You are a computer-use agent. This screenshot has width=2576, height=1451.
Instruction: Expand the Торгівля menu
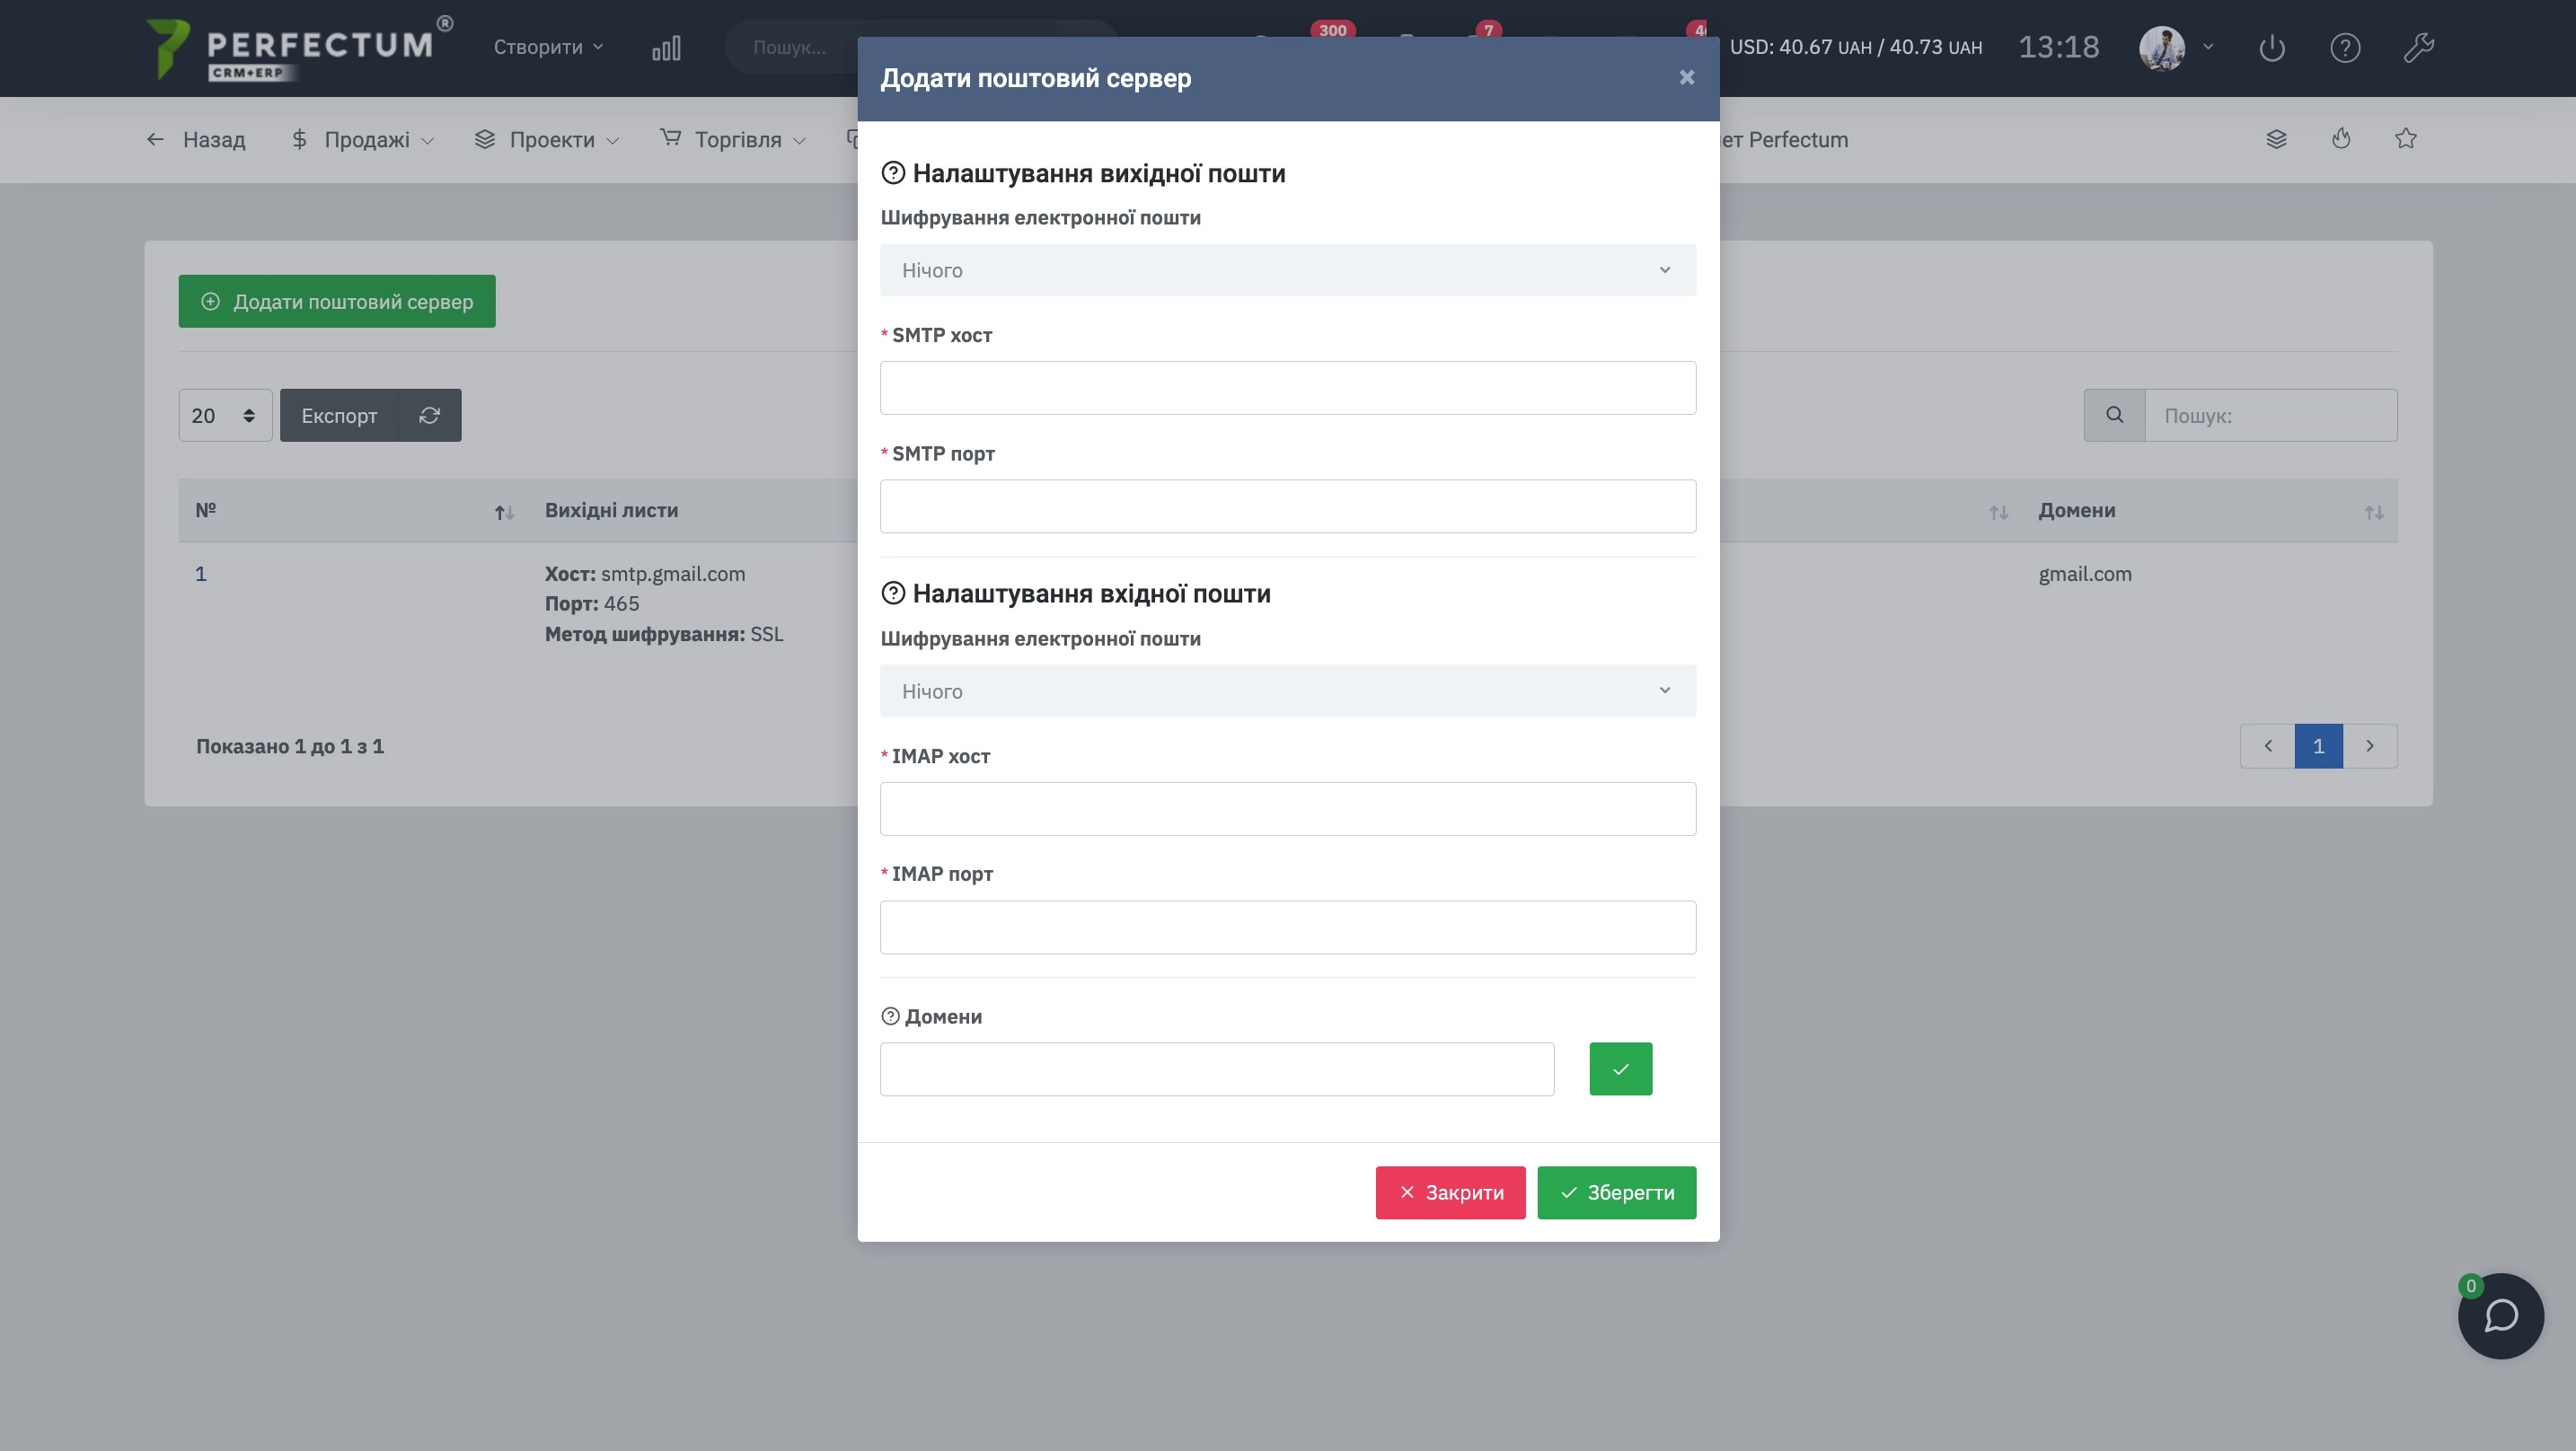[733, 139]
